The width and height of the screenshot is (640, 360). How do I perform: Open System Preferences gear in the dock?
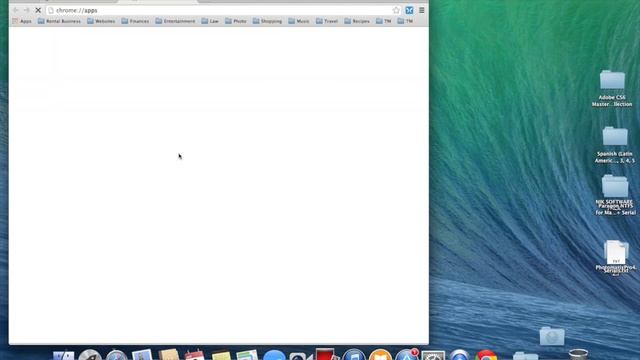click(433, 355)
